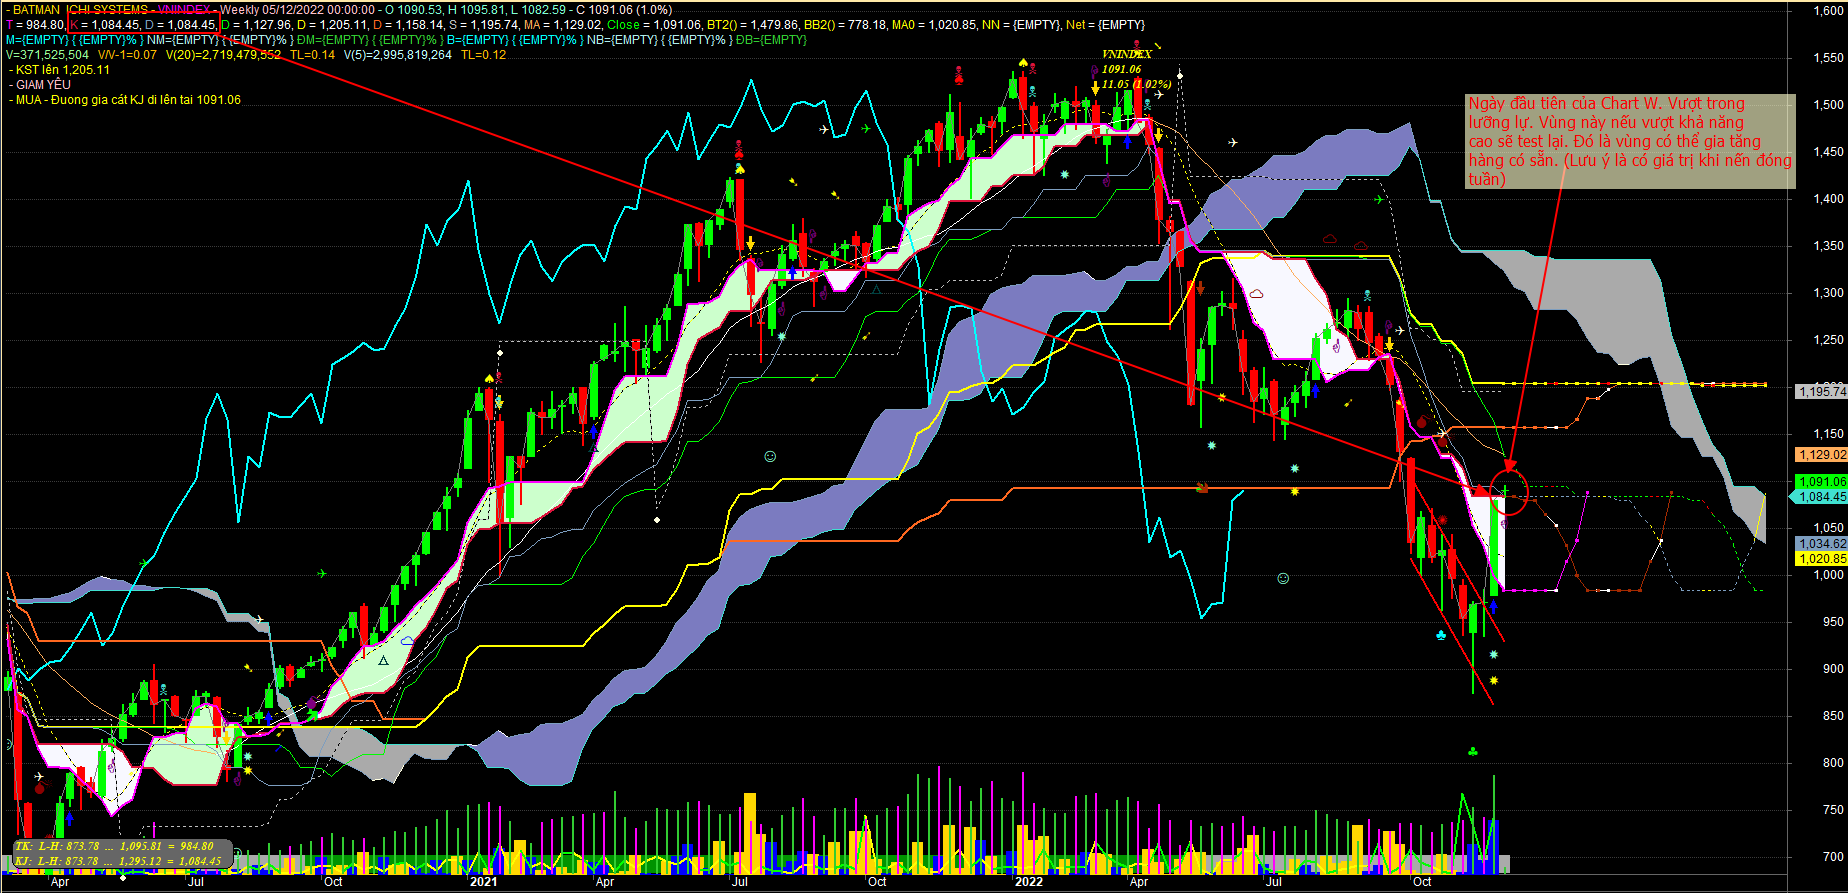Click the white triangle marker in the 2020 green cloud

[x=383, y=660]
